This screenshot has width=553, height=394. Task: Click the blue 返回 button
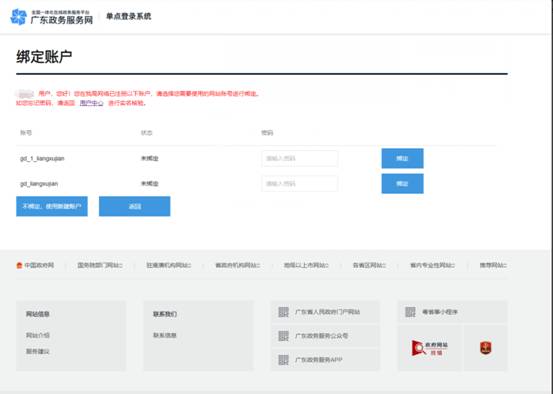[135, 206]
